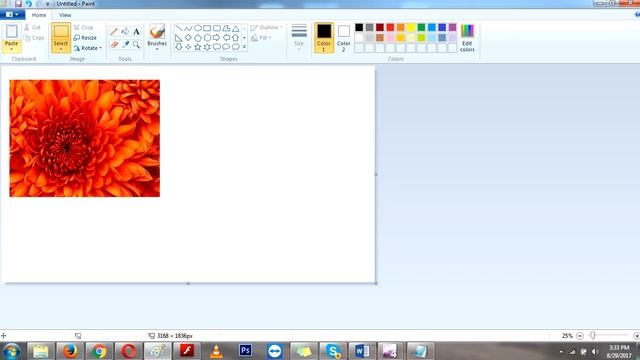Open the Paste dropdown arrow
Image resolution: width=640 pixels, height=360 pixels.
(11, 49)
